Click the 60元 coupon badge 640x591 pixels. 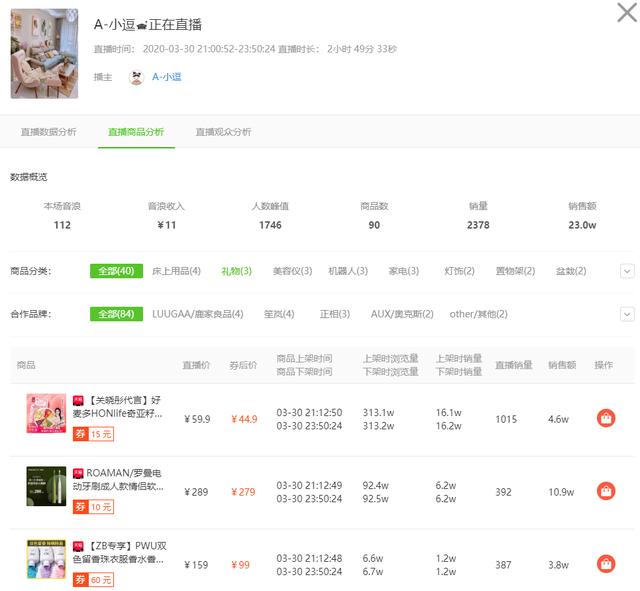[93, 580]
